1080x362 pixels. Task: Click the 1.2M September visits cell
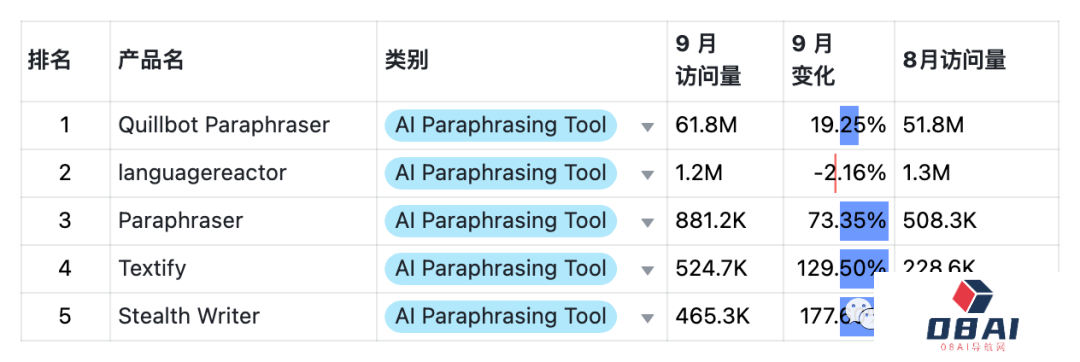(725, 173)
